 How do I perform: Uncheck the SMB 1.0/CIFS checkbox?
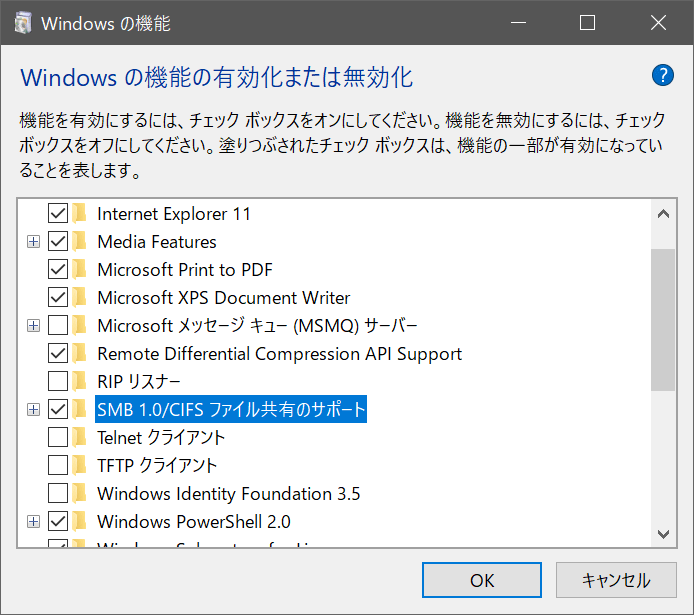click(x=58, y=409)
